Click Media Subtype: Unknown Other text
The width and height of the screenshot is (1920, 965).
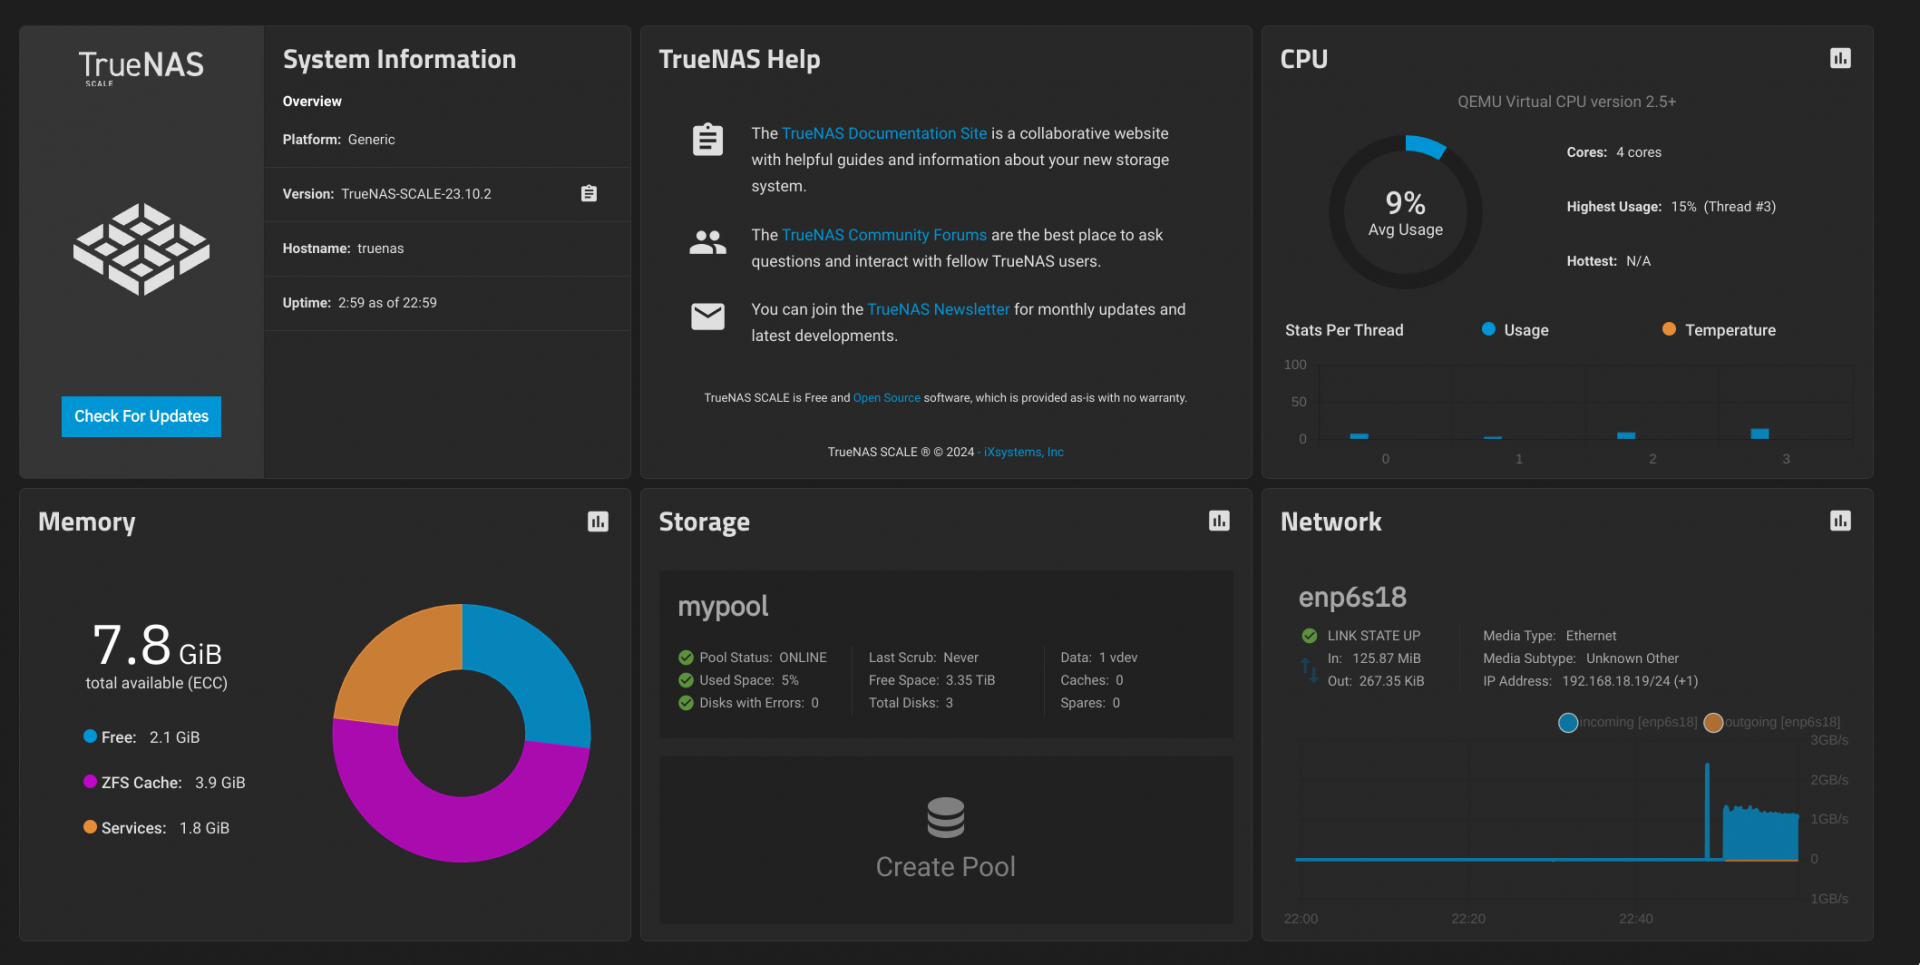[x=1580, y=658]
